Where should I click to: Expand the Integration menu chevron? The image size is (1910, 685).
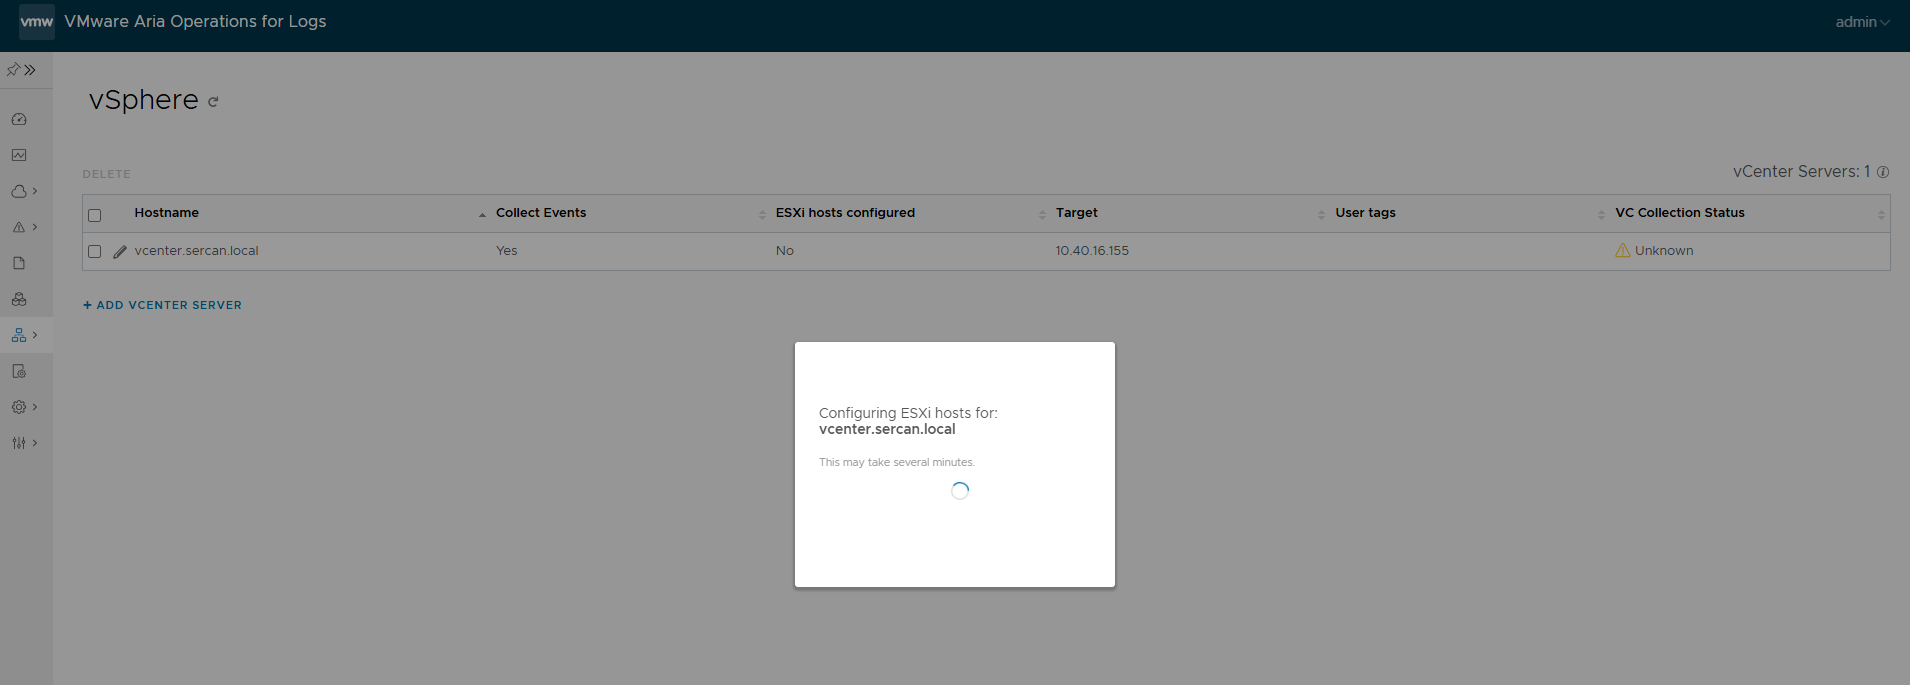(x=35, y=335)
